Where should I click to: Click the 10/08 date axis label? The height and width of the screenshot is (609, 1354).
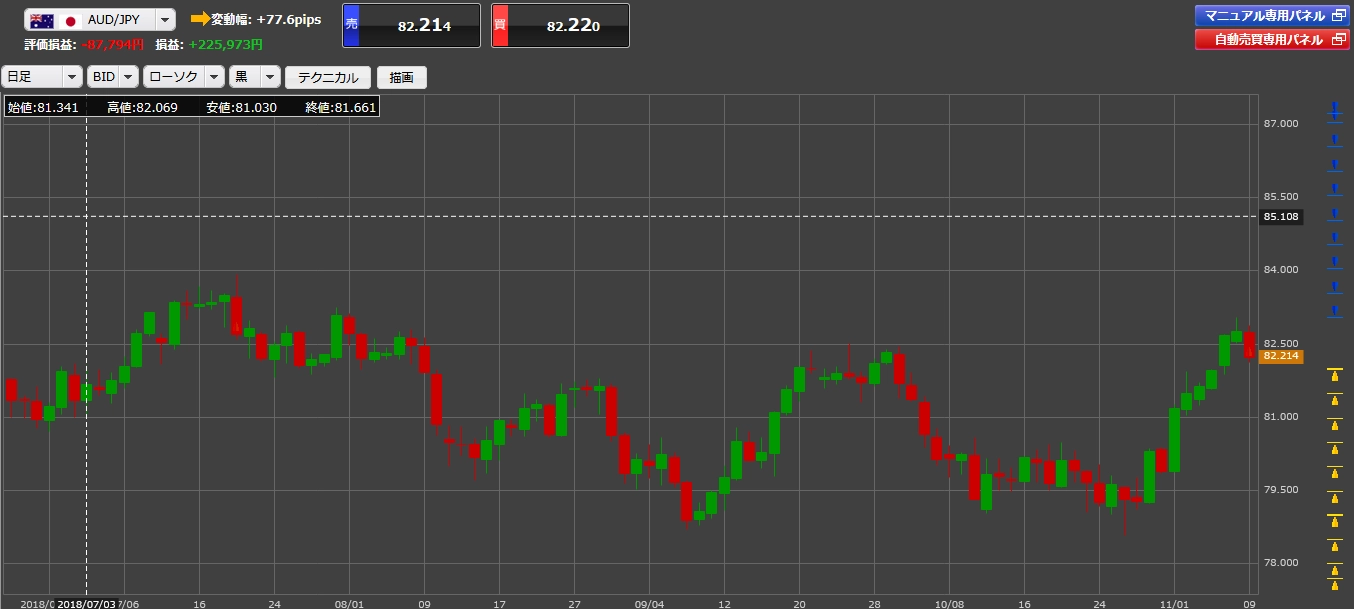coord(949,603)
